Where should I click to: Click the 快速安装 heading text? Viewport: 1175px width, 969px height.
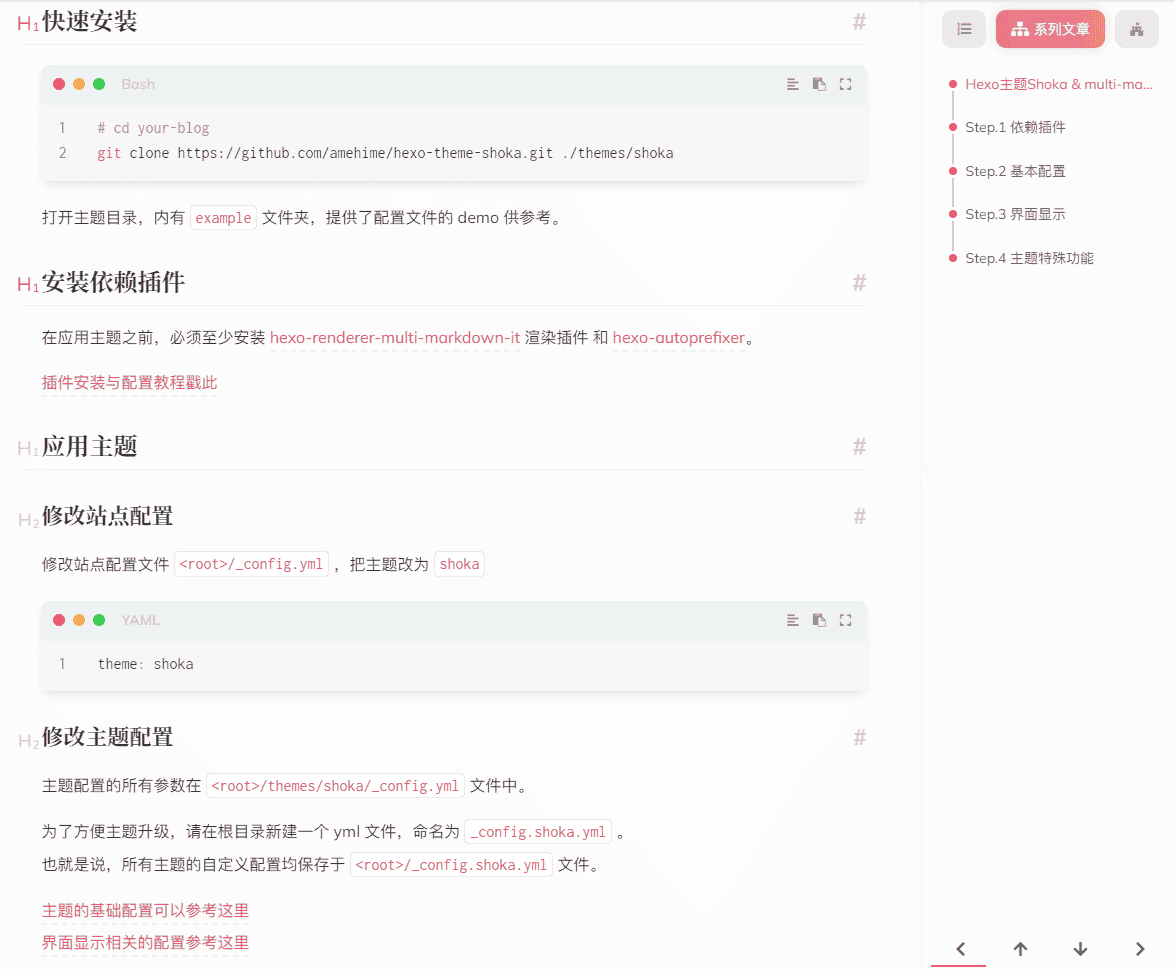pos(90,22)
